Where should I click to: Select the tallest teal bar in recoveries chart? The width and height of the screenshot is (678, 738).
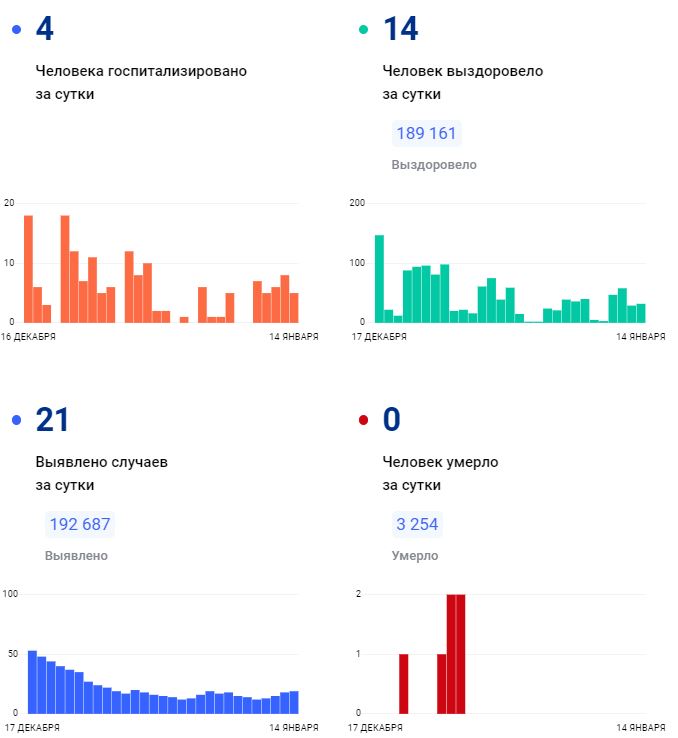point(379,279)
